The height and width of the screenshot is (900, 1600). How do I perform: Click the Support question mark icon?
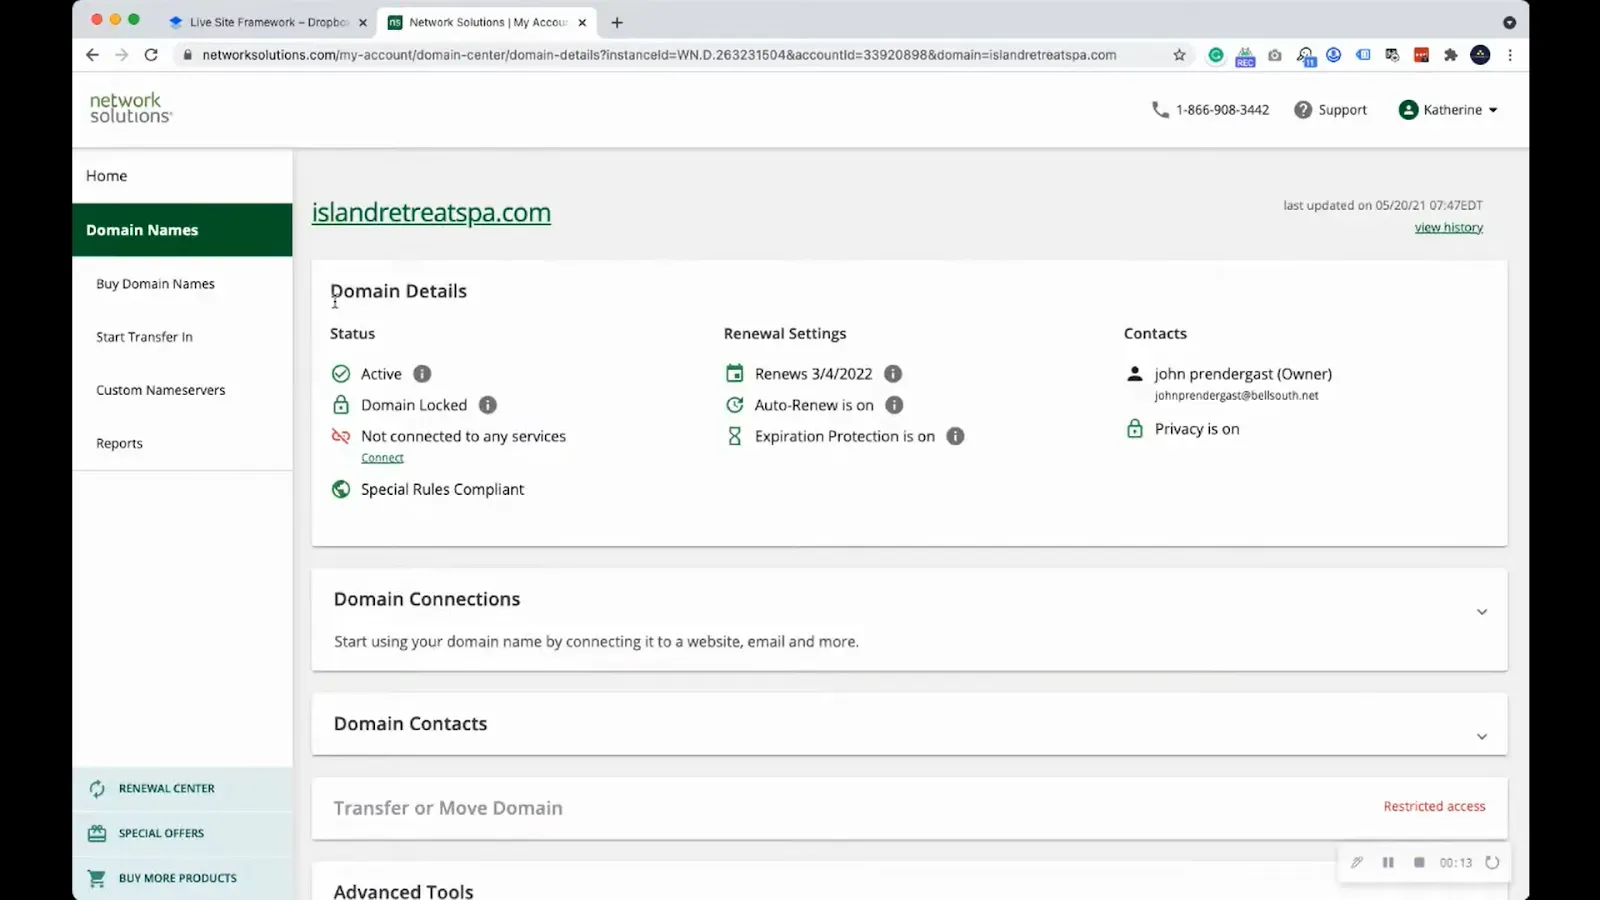1303,110
